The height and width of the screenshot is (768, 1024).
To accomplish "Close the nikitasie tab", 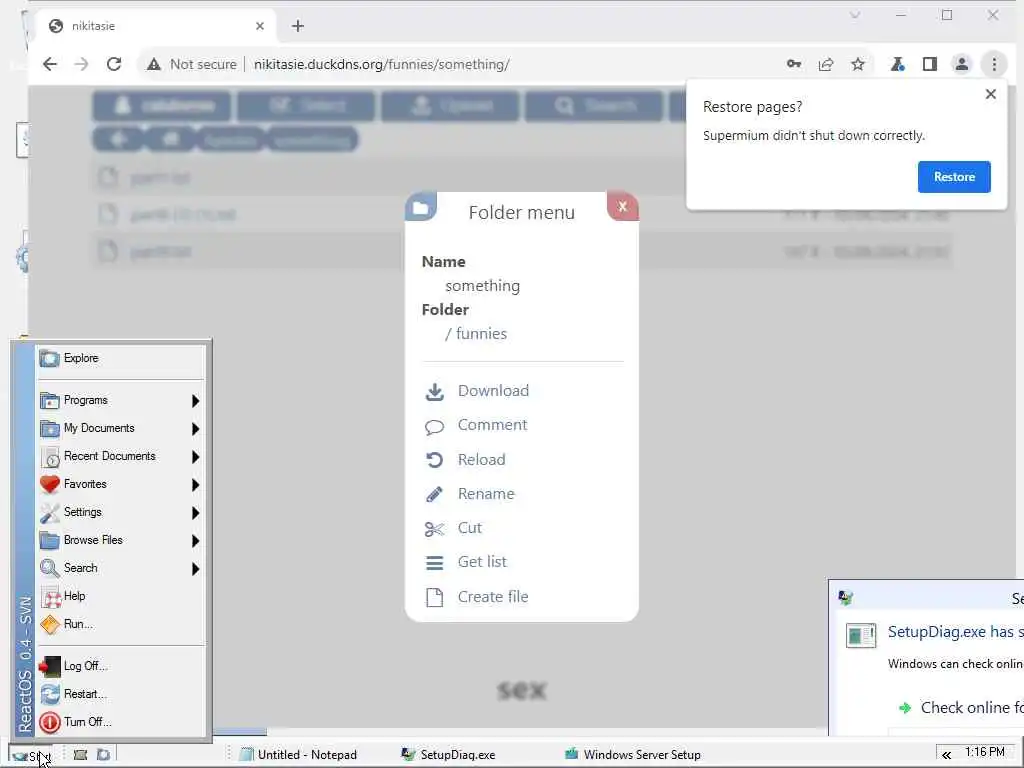I will pyautogui.click(x=260, y=26).
